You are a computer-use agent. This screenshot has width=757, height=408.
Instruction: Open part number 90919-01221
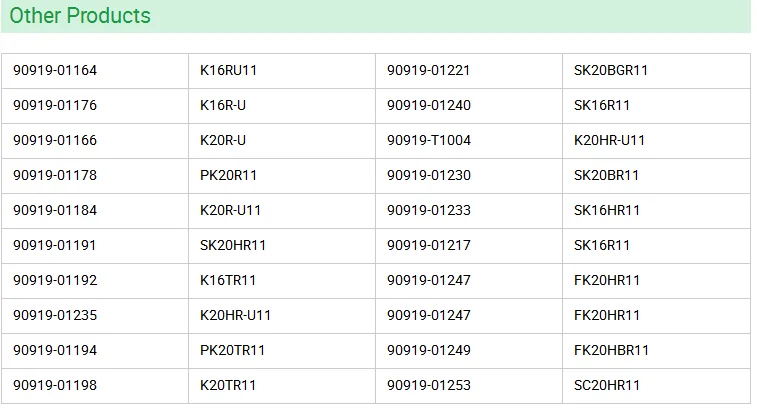(x=428, y=71)
